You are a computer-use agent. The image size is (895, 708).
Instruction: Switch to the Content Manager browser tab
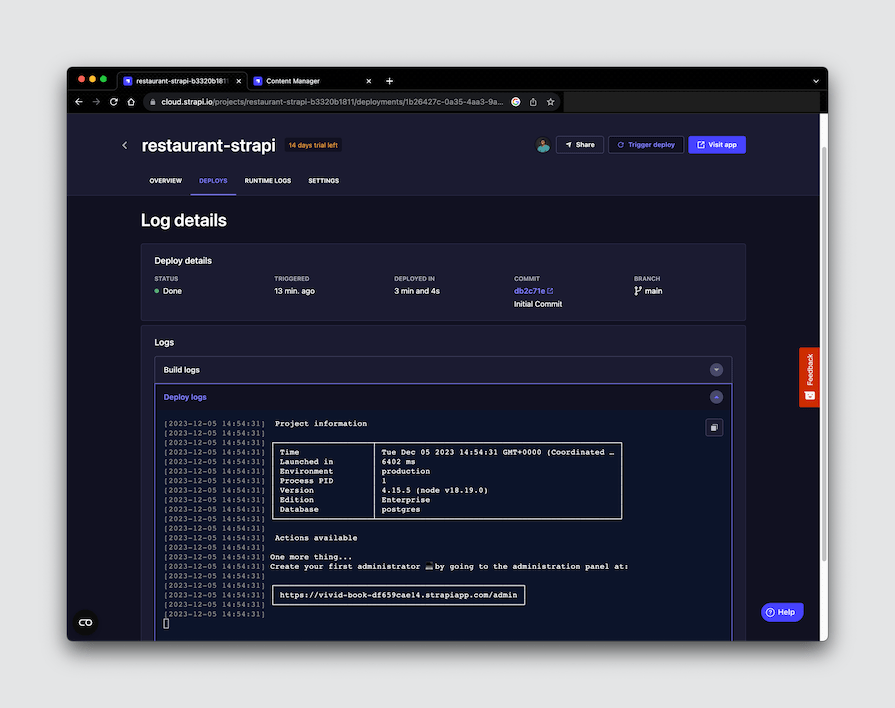[295, 81]
